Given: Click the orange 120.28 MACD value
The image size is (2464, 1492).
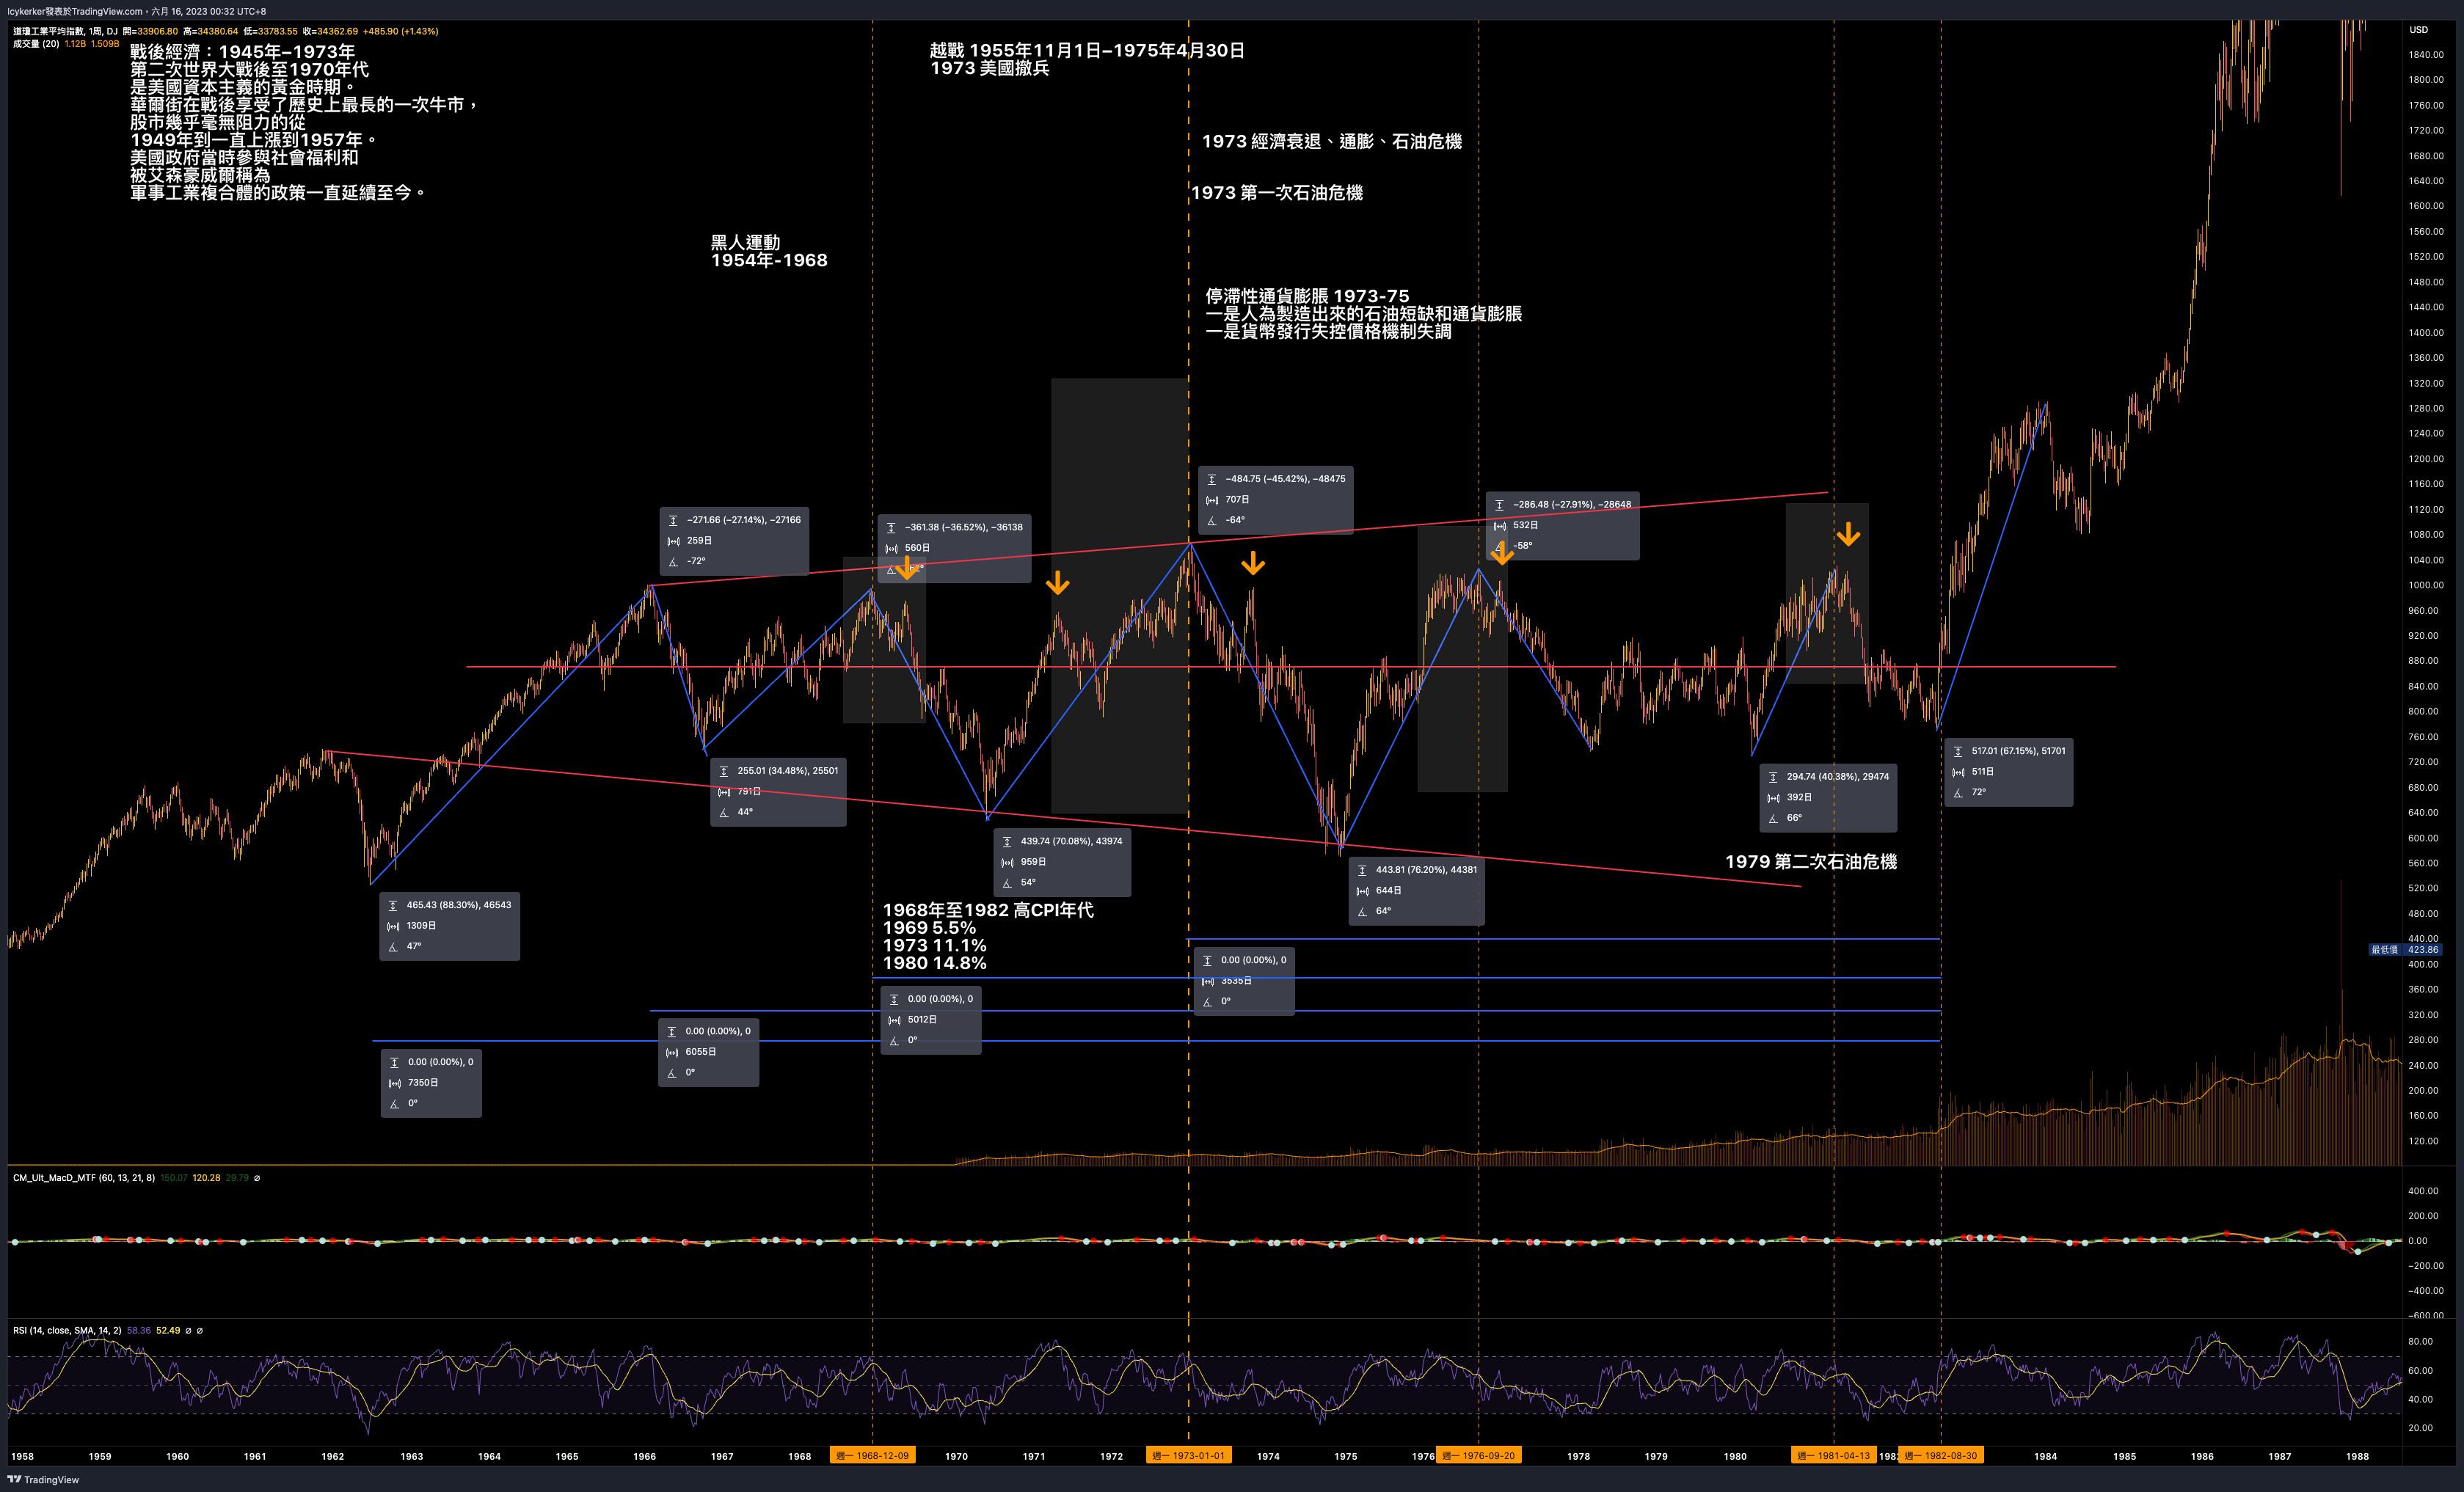Looking at the screenshot, I should [206, 1178].
